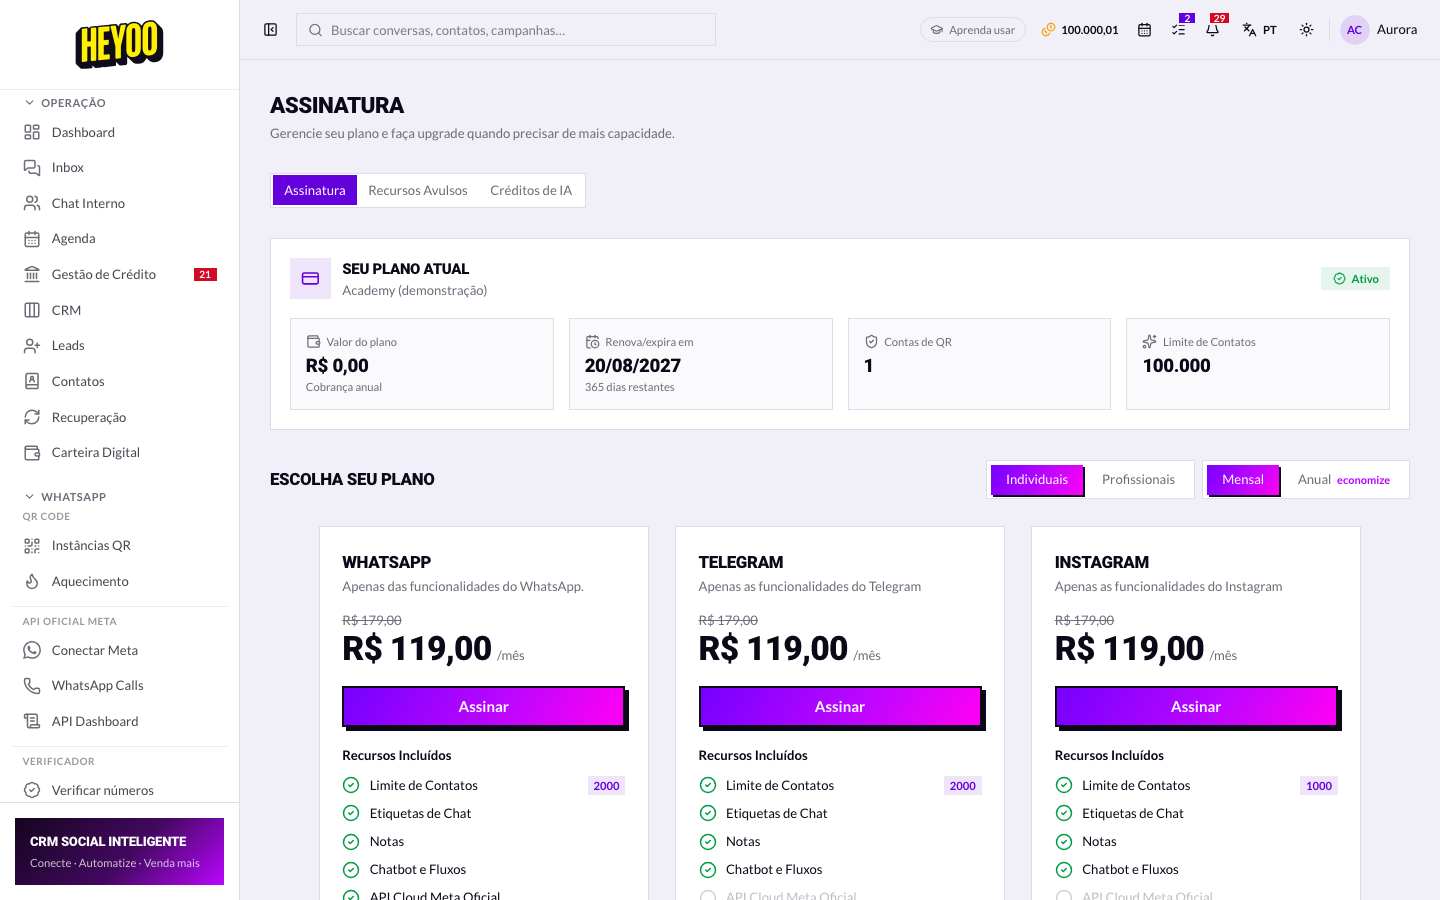1440x900 pixels.
Task: Switch to Profissionais plans
Action: tap(1138, 480)
